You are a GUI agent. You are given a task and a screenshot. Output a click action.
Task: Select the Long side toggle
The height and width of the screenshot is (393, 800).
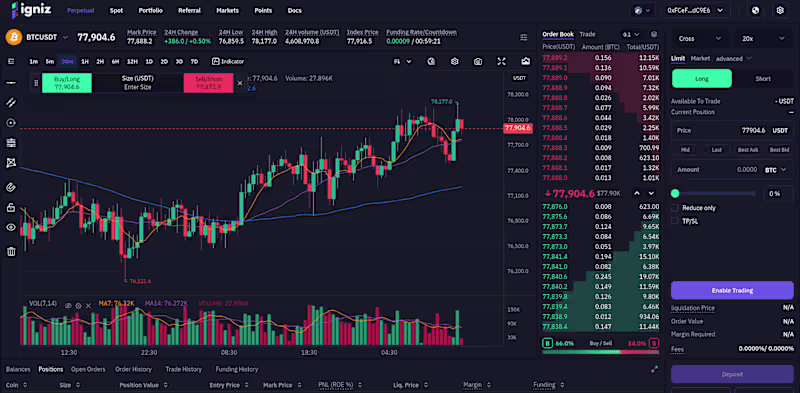tap(702, 79)
